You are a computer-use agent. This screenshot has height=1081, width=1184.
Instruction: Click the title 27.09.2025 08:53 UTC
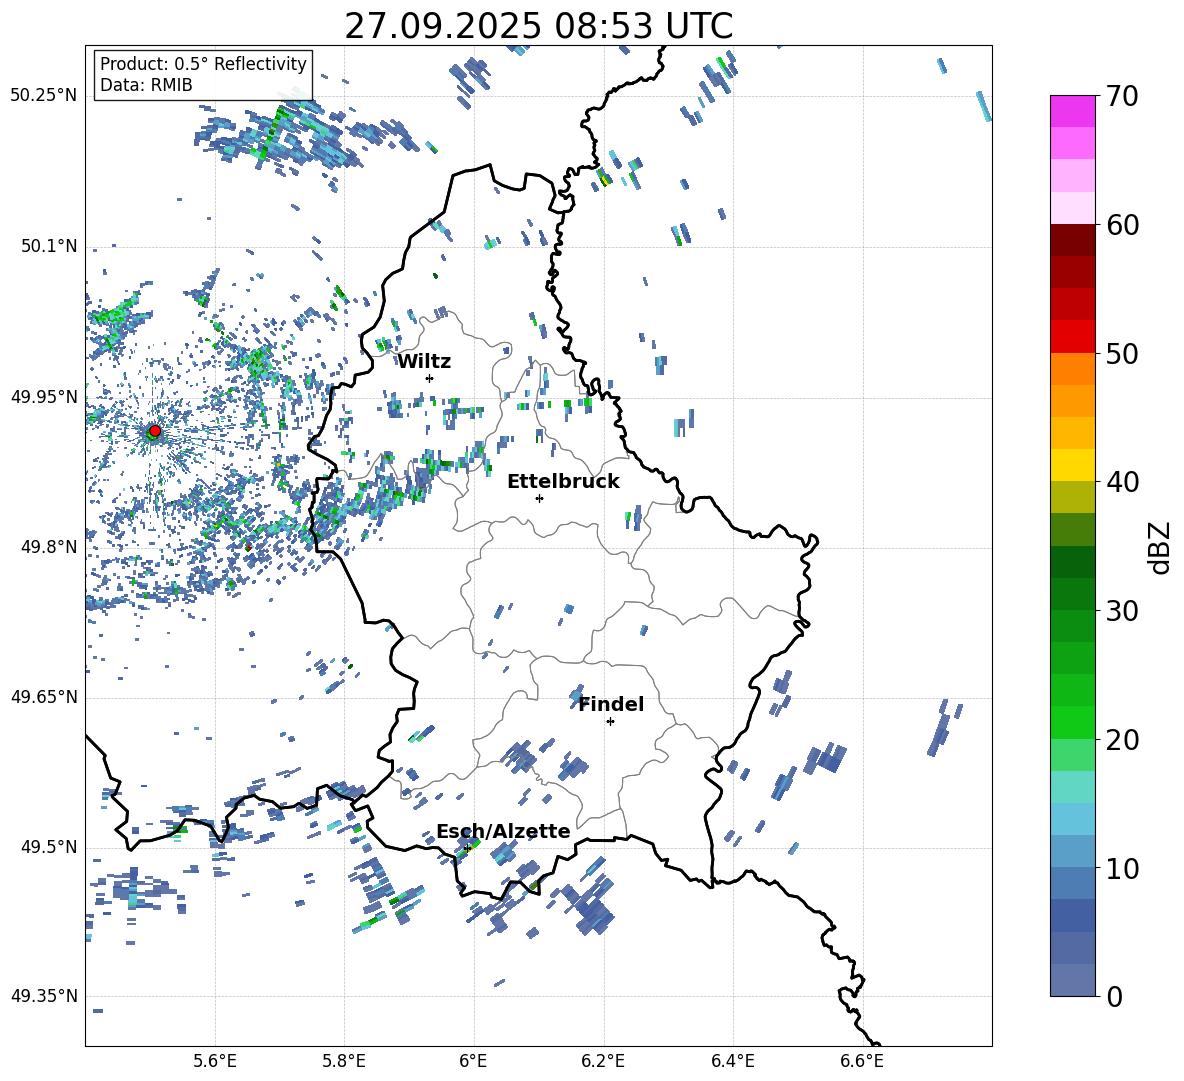[538, 26]
